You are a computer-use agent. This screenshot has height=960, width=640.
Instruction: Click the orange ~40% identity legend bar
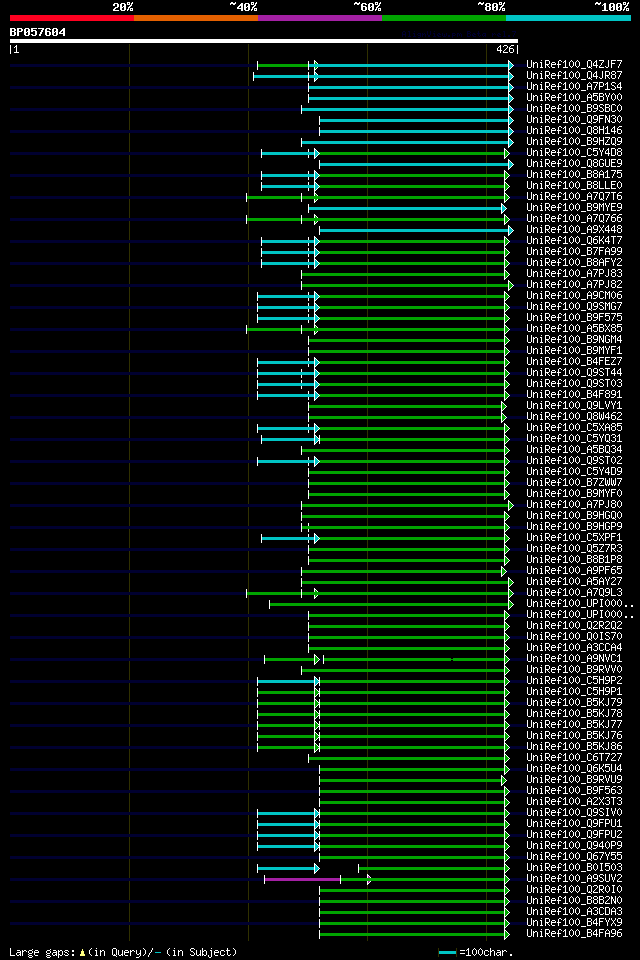coord(196,18)
